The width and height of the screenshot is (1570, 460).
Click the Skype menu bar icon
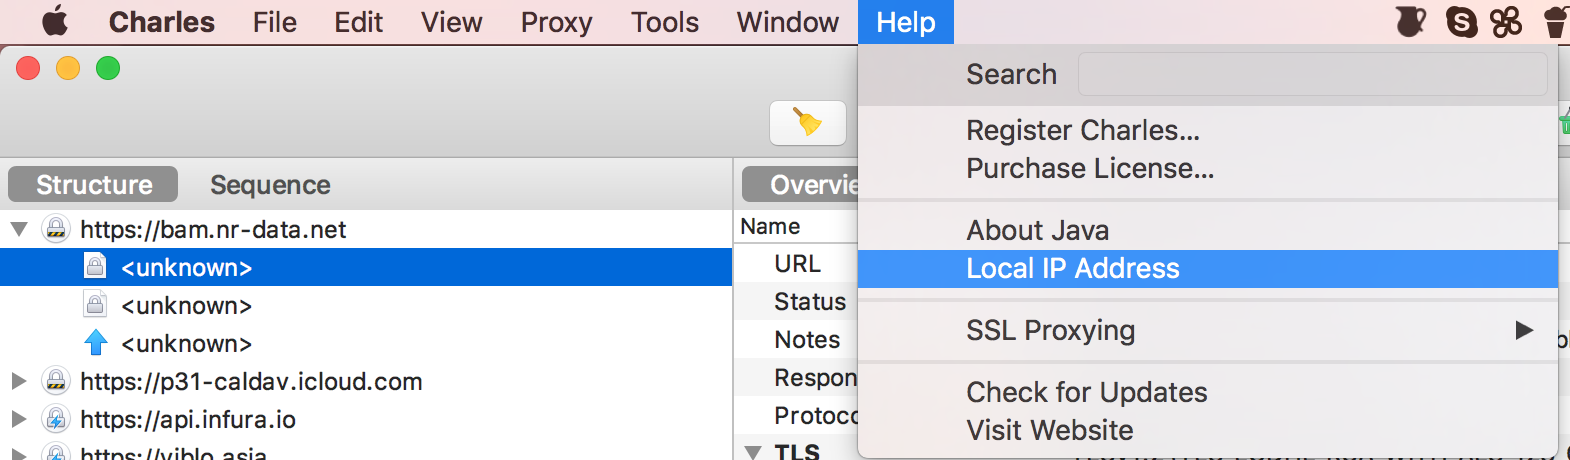tap(1462, 21)
